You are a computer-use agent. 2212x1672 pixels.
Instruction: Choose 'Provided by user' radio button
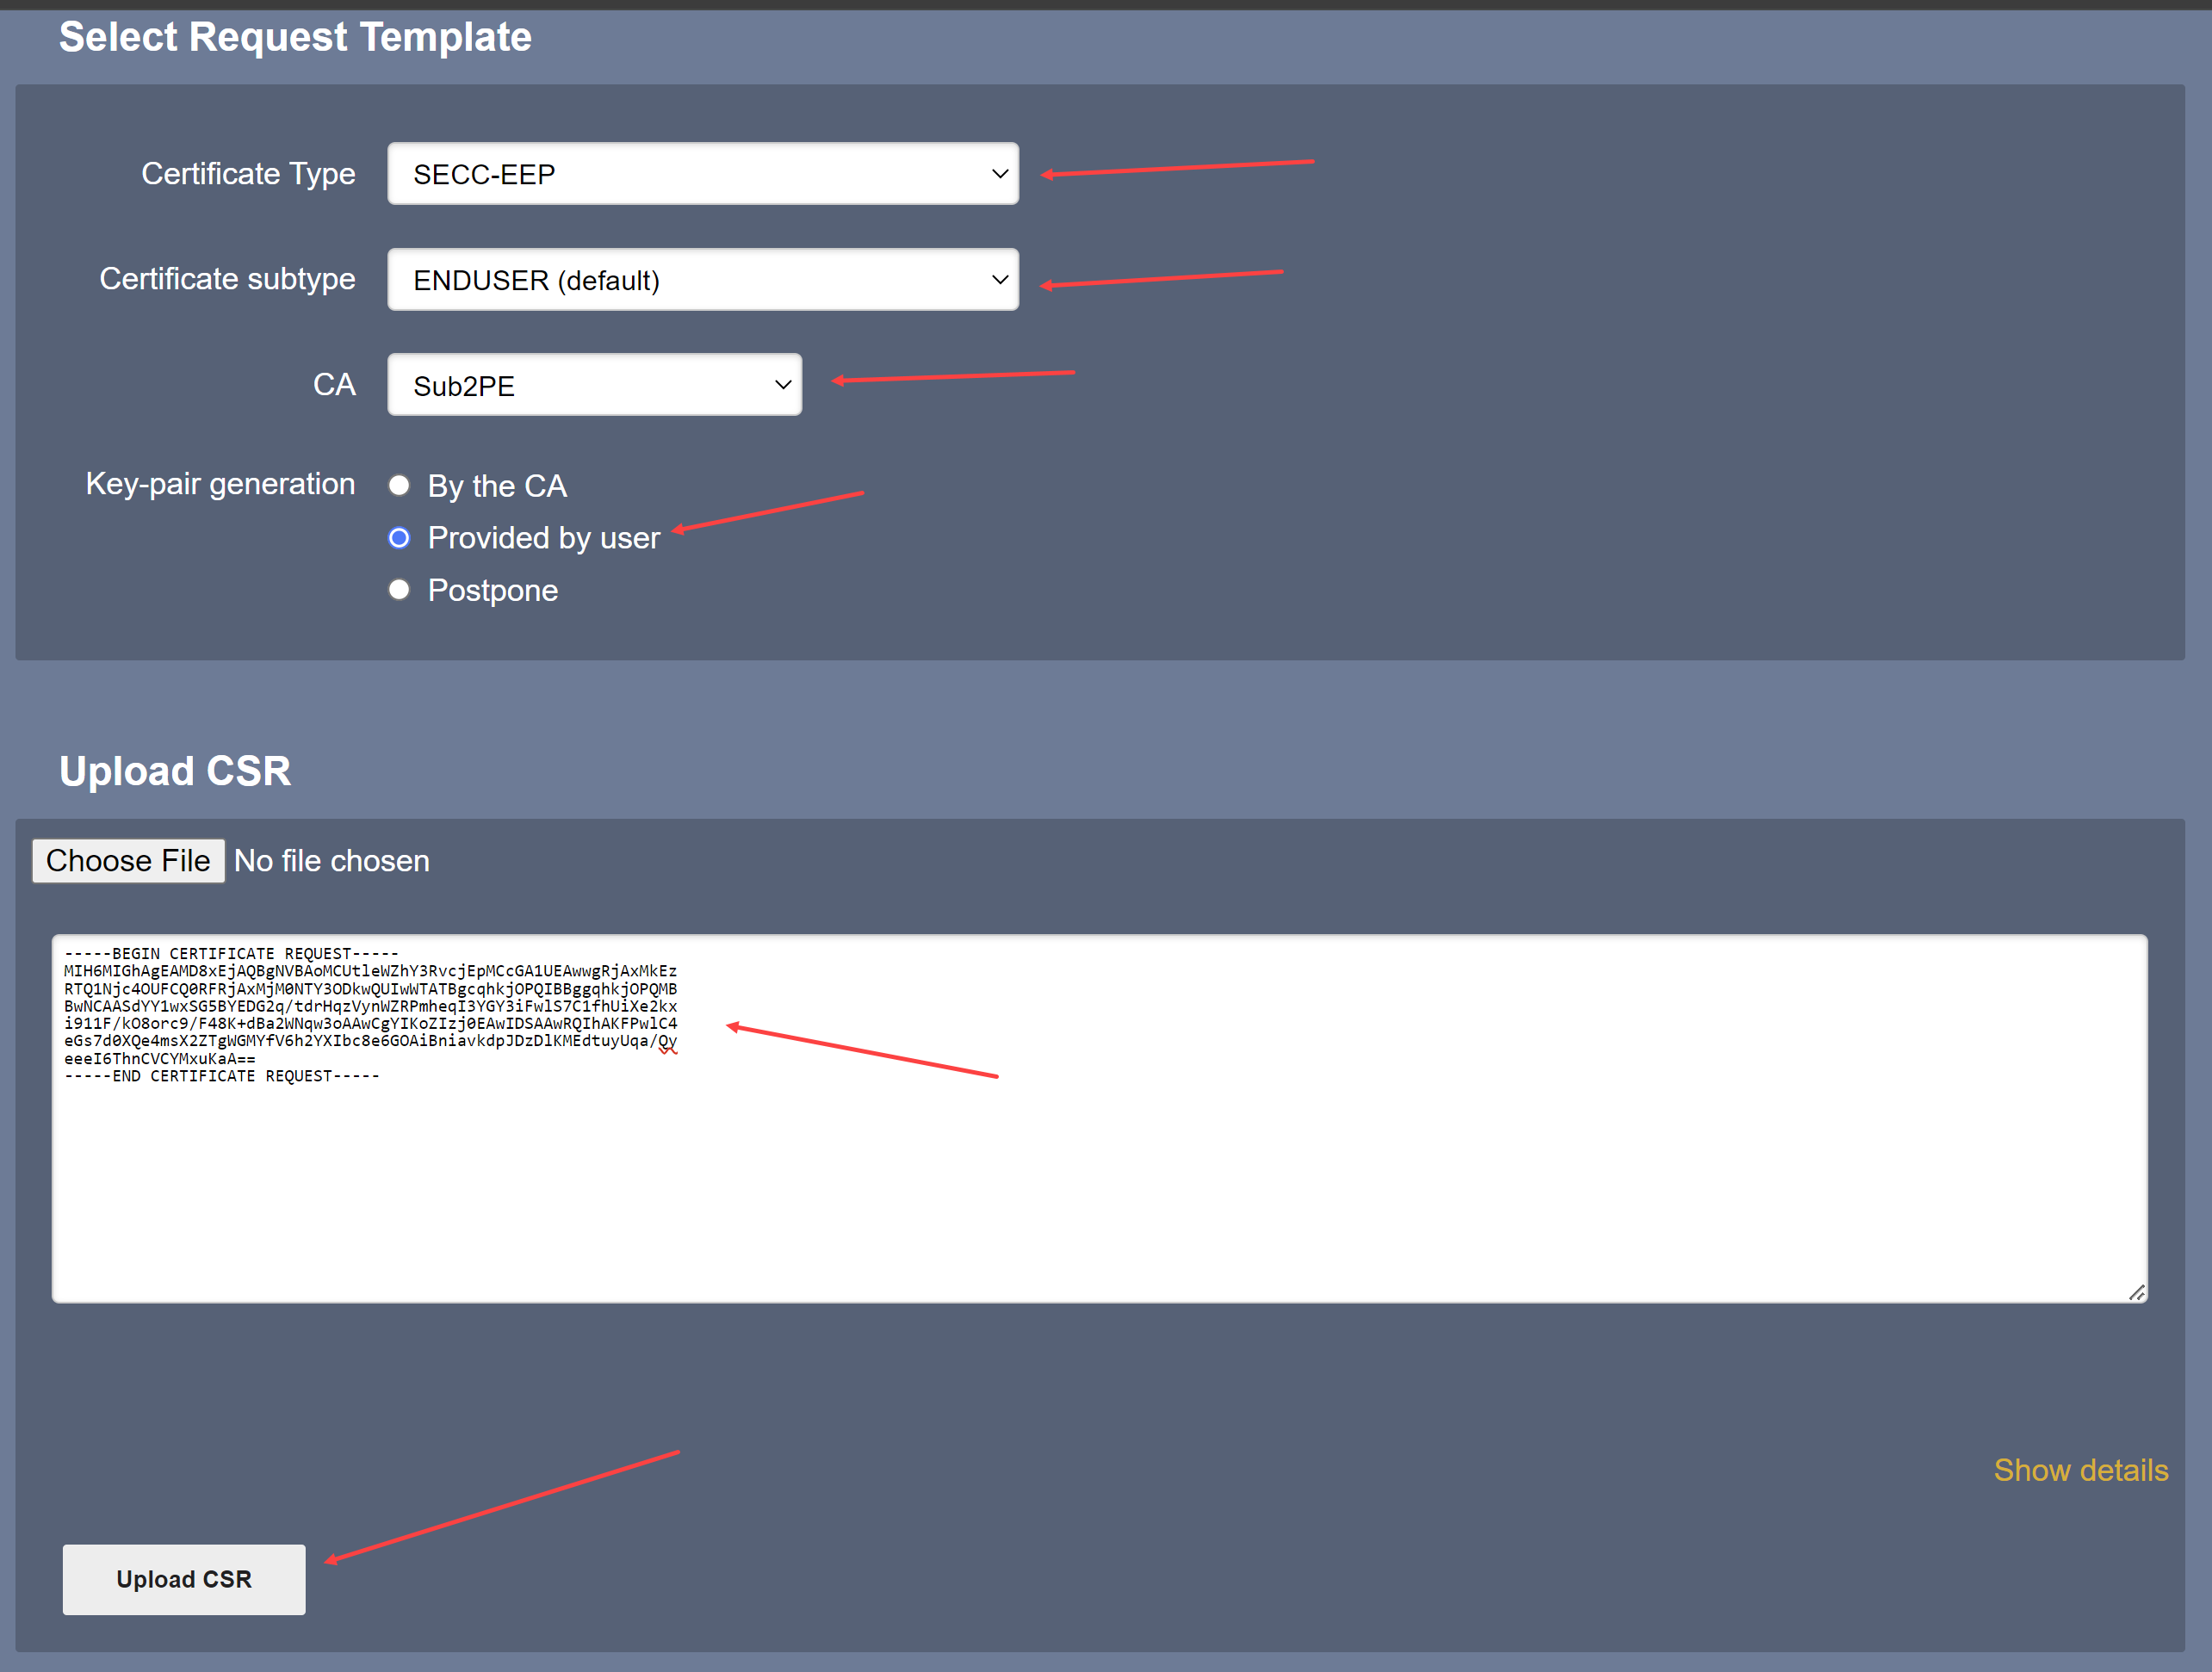(x=399, y=538)
